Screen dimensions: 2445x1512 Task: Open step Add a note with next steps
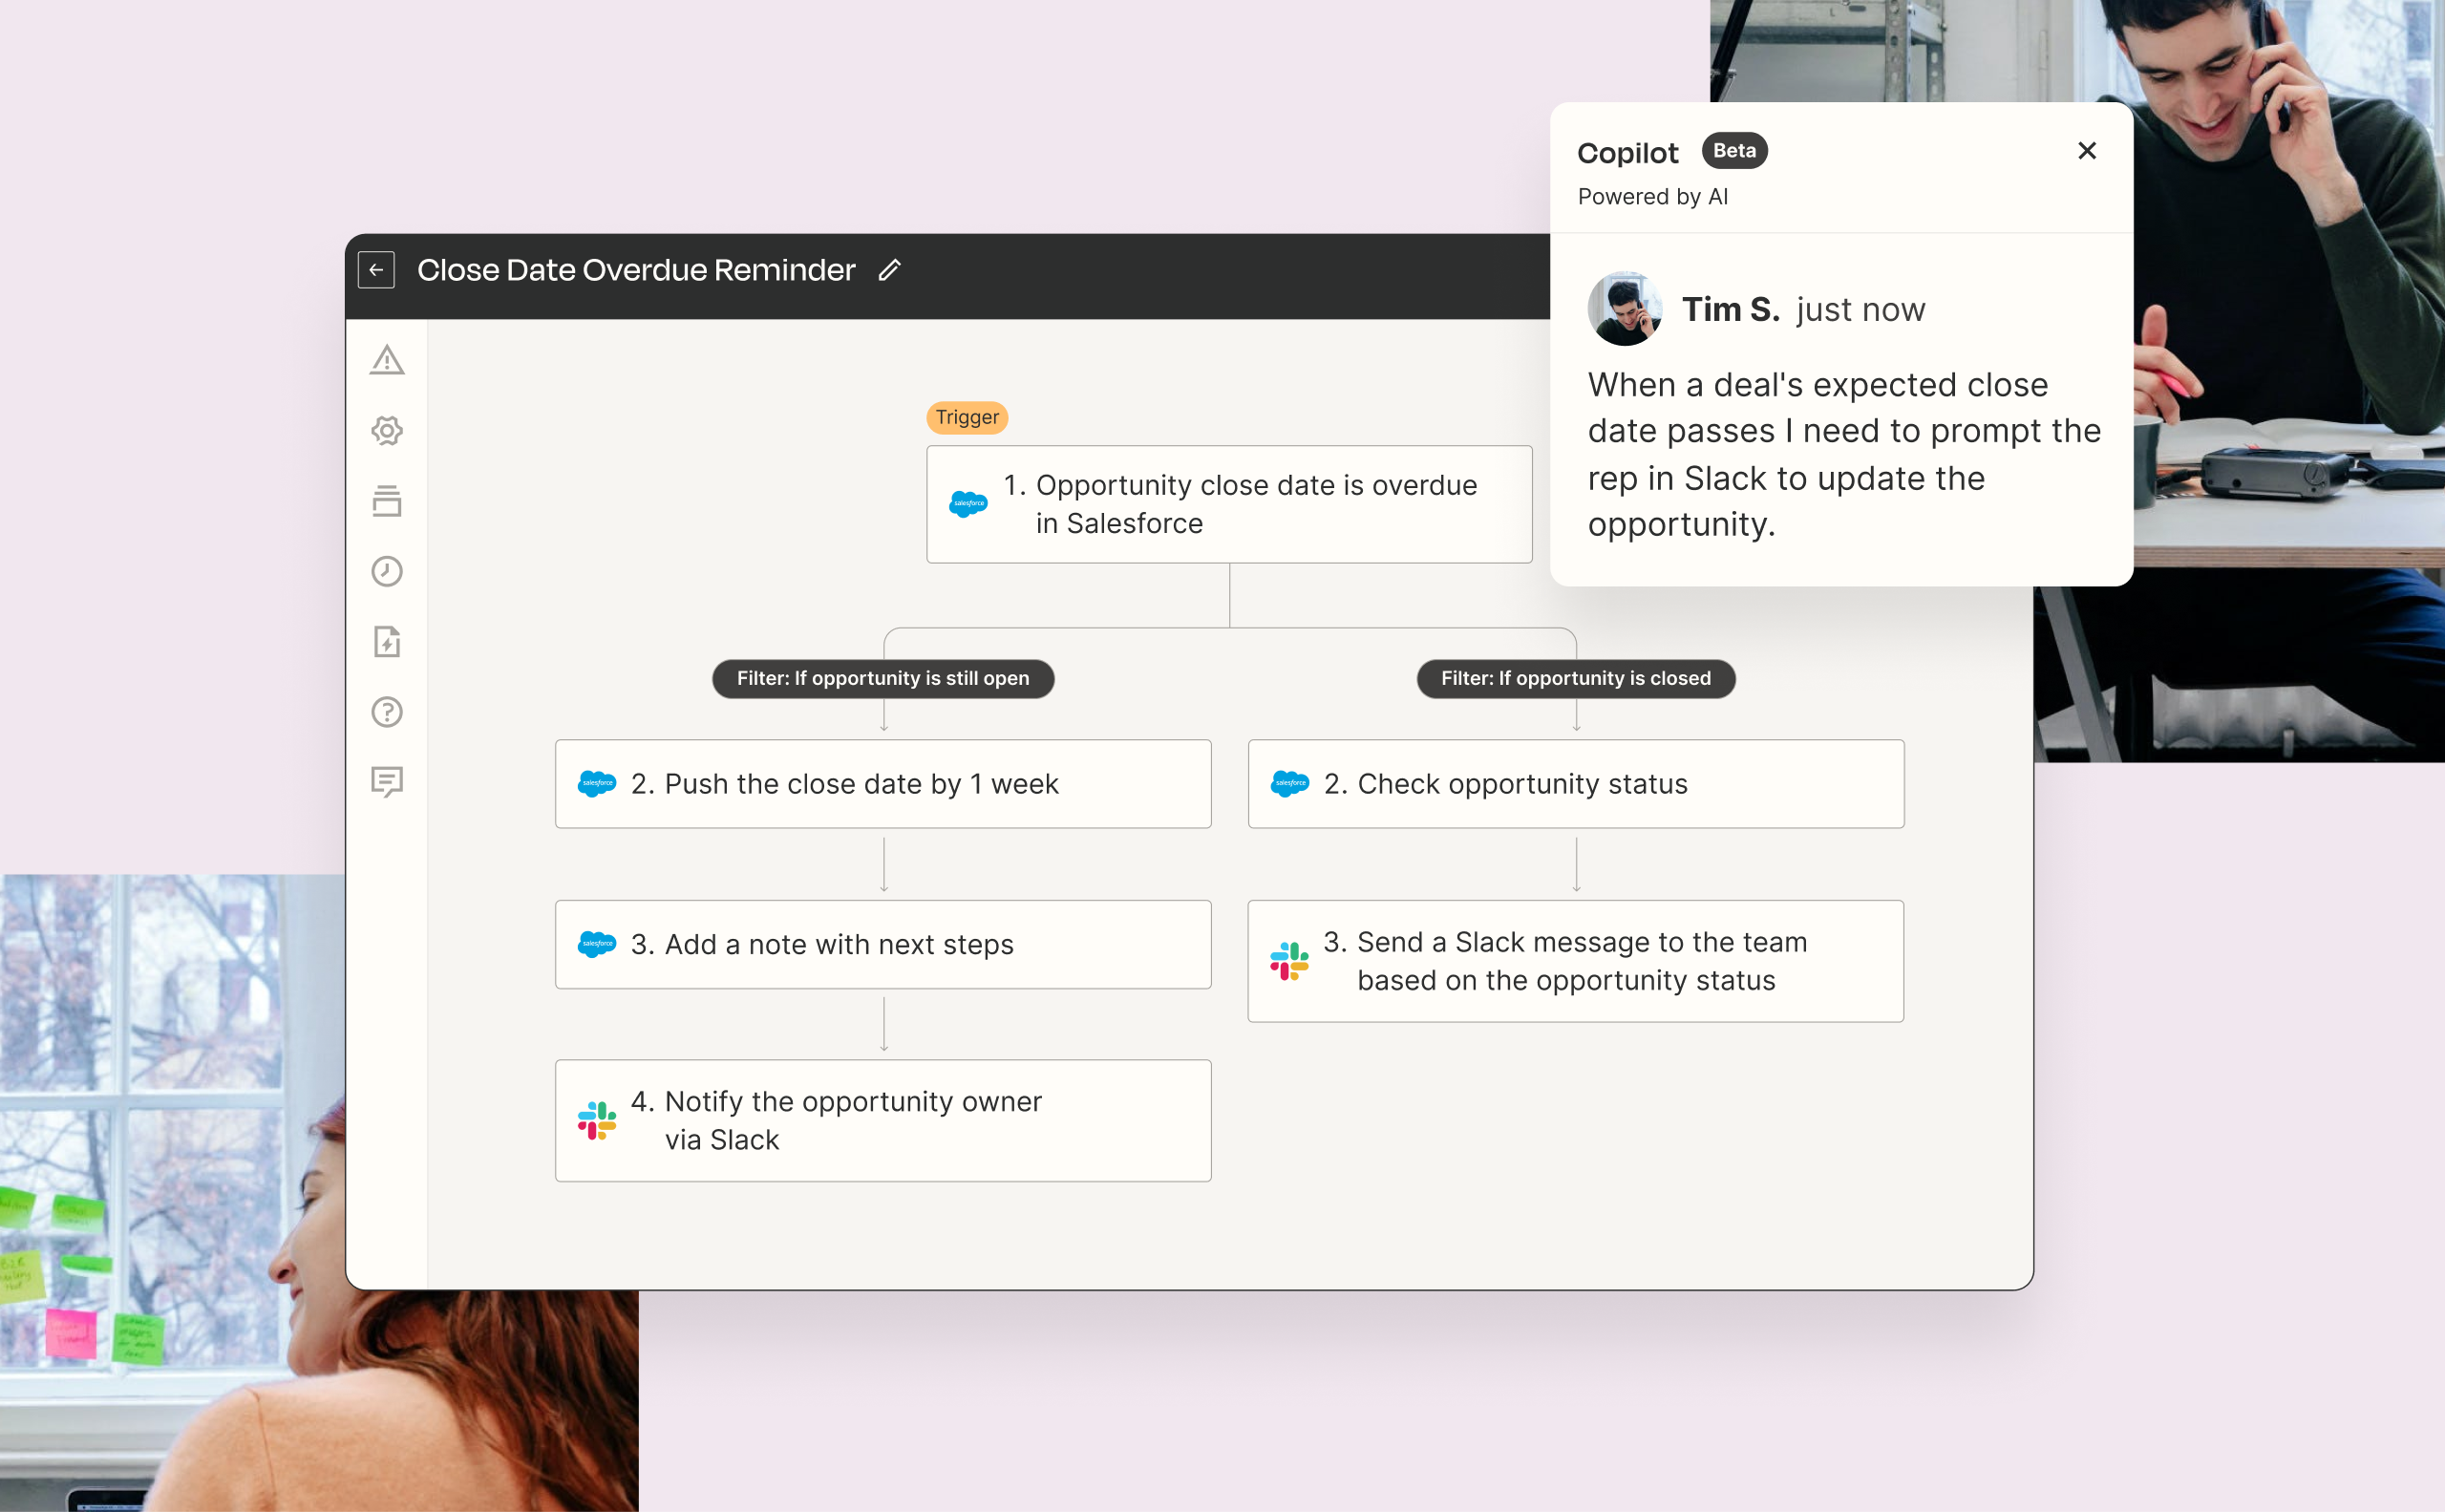[882, 944]
